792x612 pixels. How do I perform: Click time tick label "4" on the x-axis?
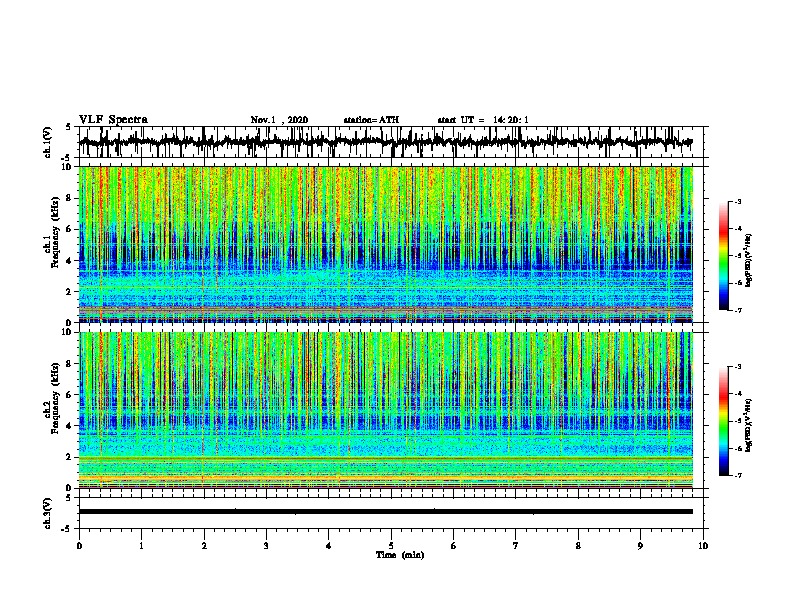coord(329,546)
